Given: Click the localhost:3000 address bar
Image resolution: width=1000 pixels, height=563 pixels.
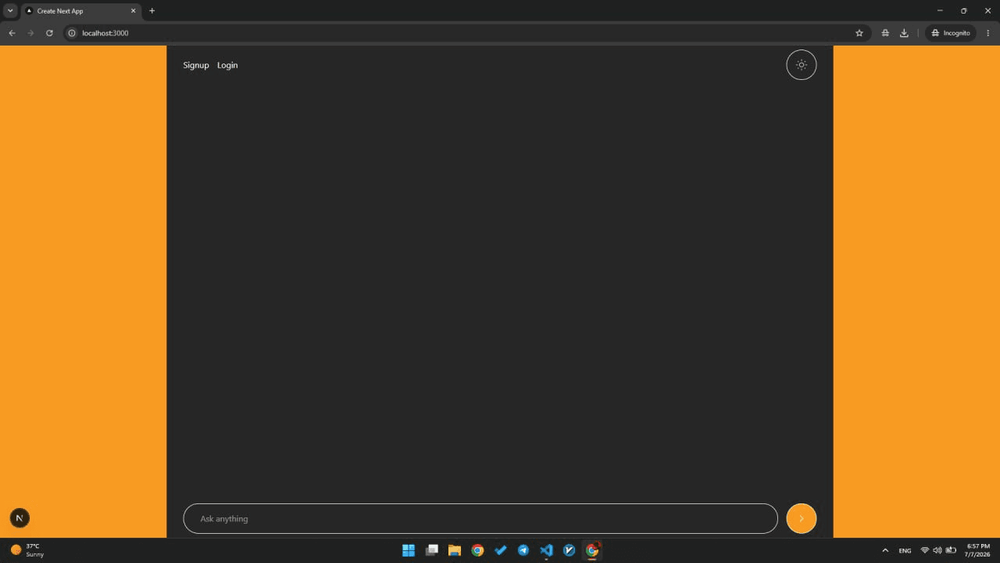Looking at the screenshot, I should coord(466,33).
